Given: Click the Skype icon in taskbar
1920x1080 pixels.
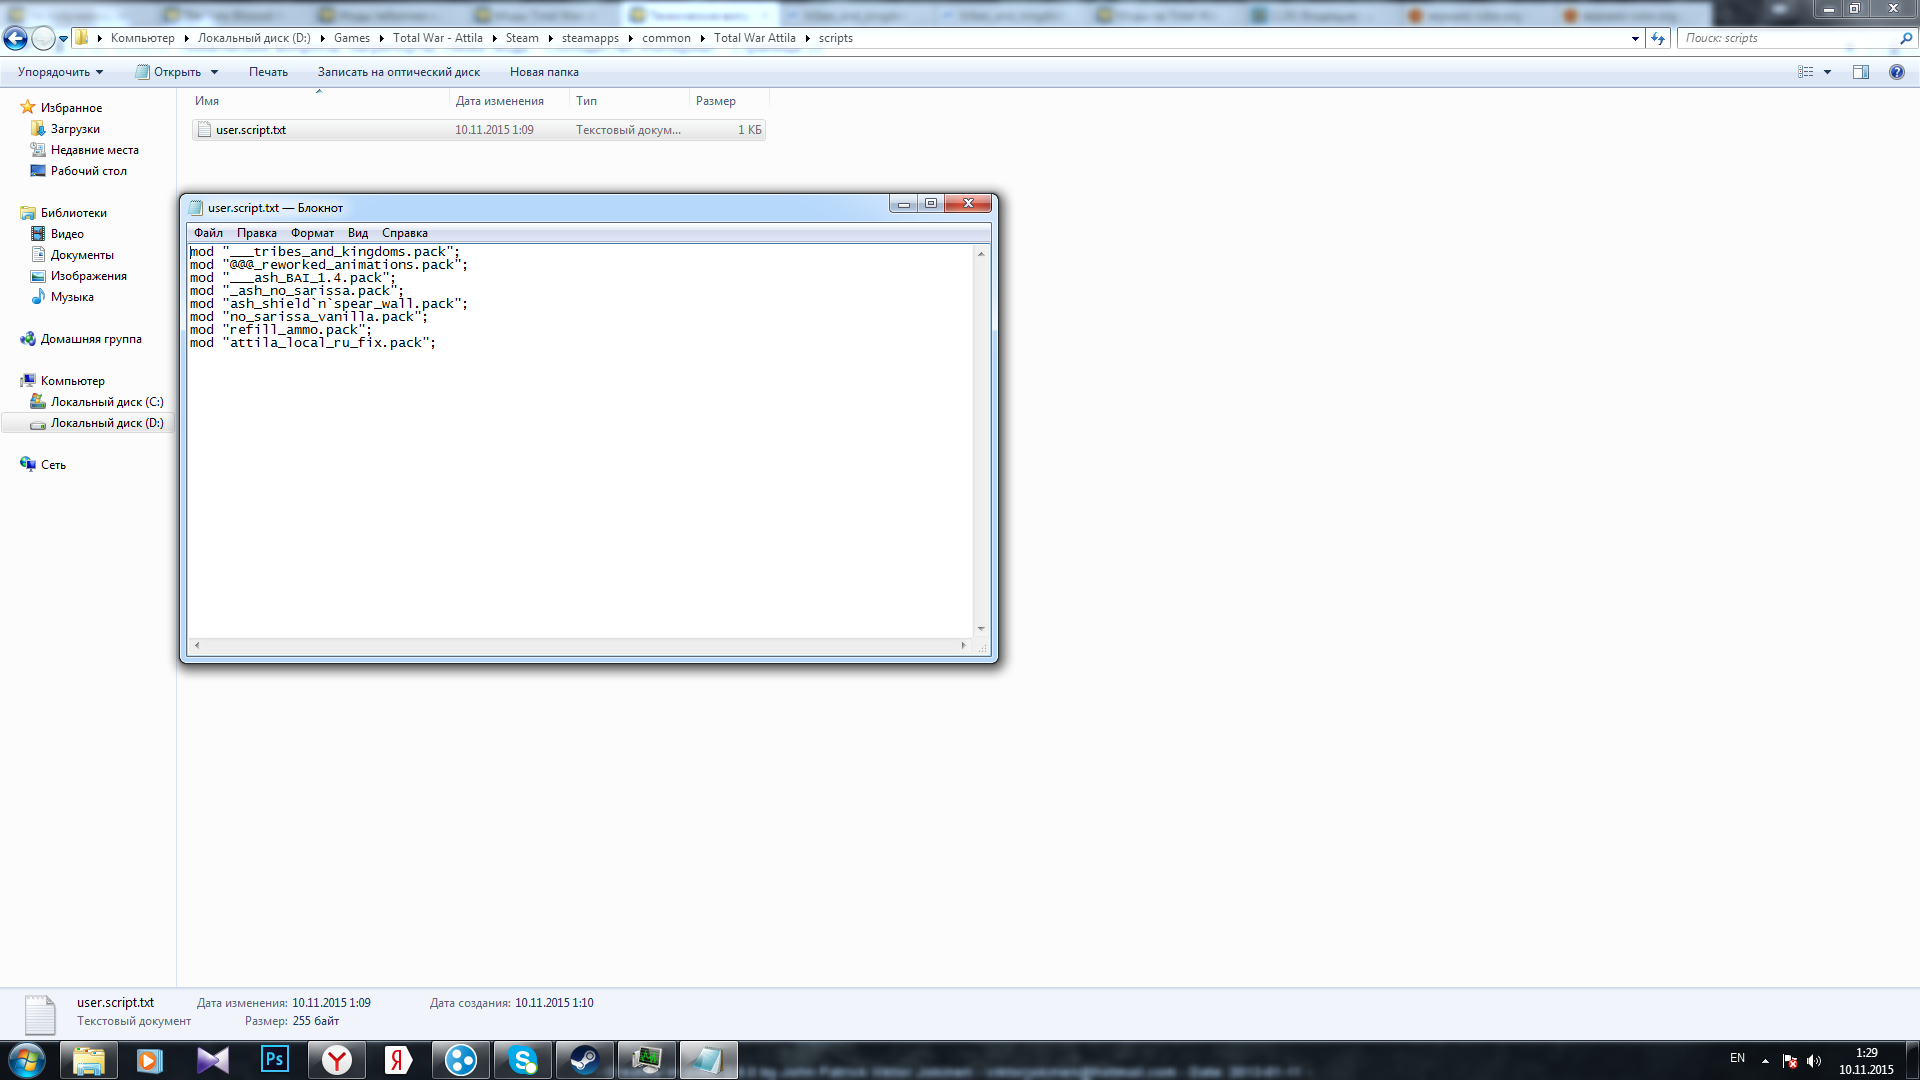Looking at the screenshot, I should 522,1059.
